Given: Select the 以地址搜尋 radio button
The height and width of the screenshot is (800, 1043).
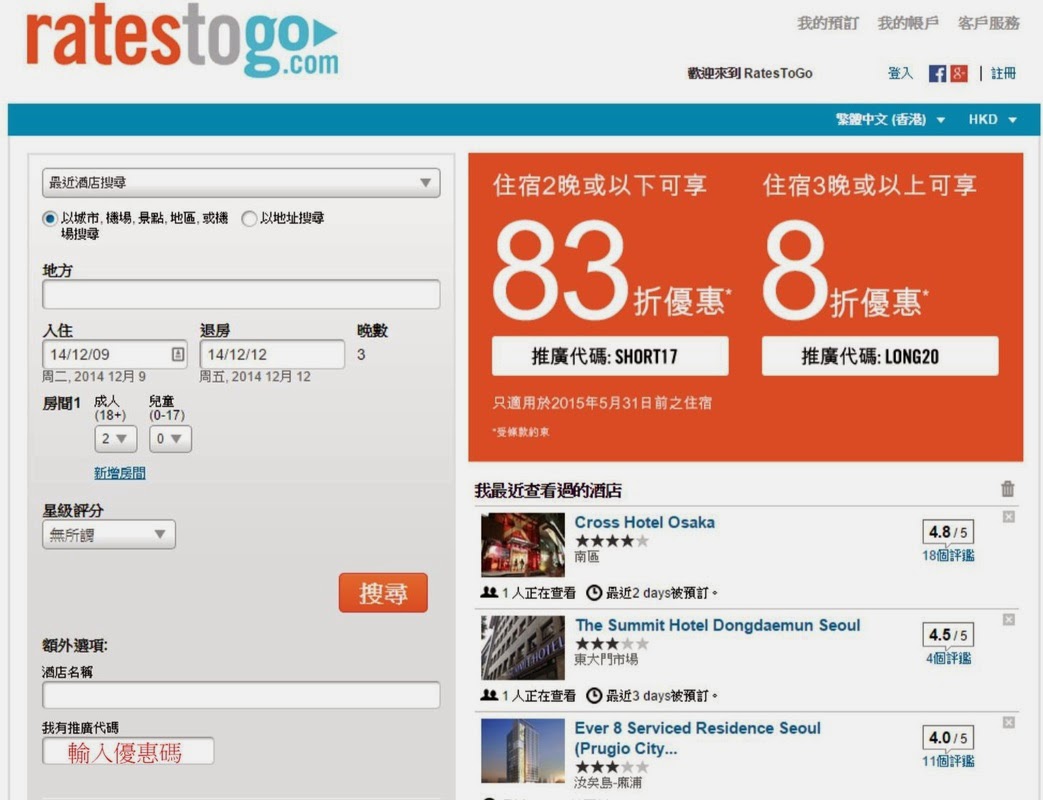Looking at the screenshot, I should [249, 219].
